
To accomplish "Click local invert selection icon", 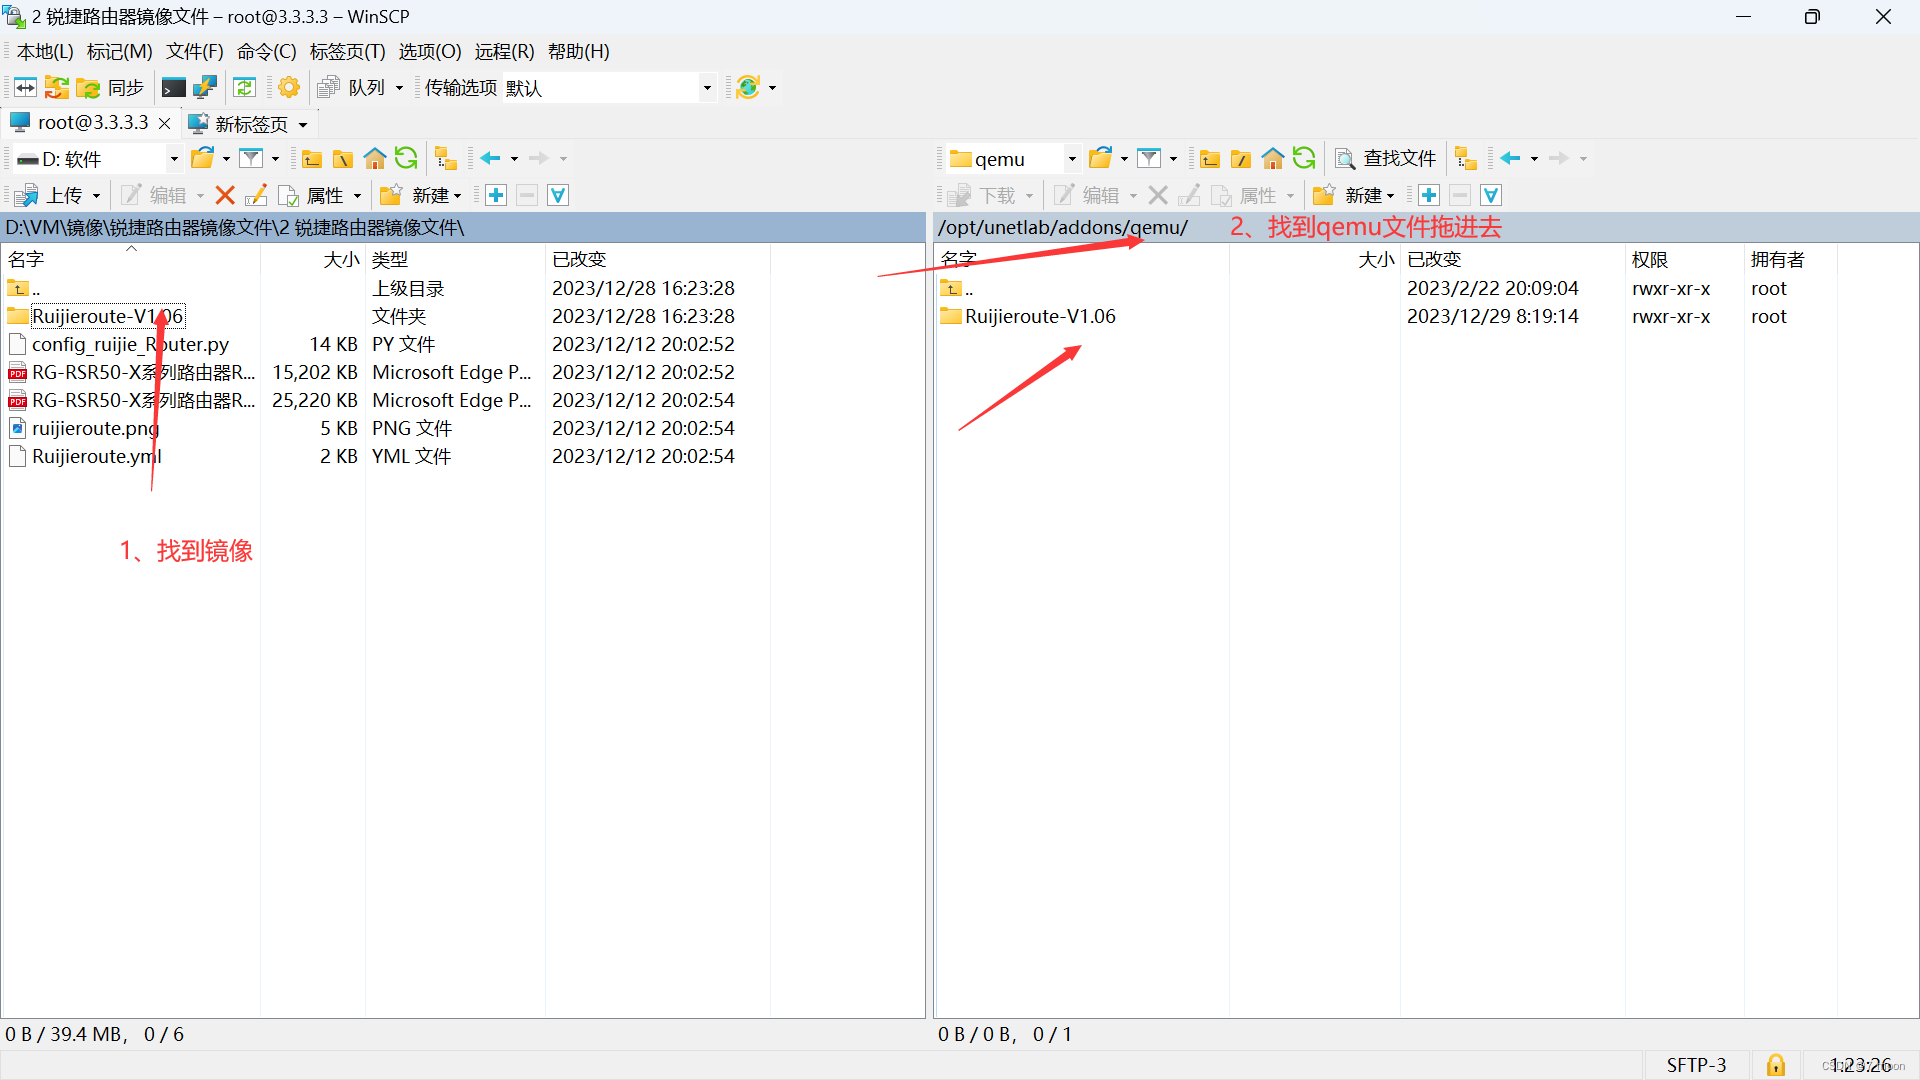I will 558,195.
